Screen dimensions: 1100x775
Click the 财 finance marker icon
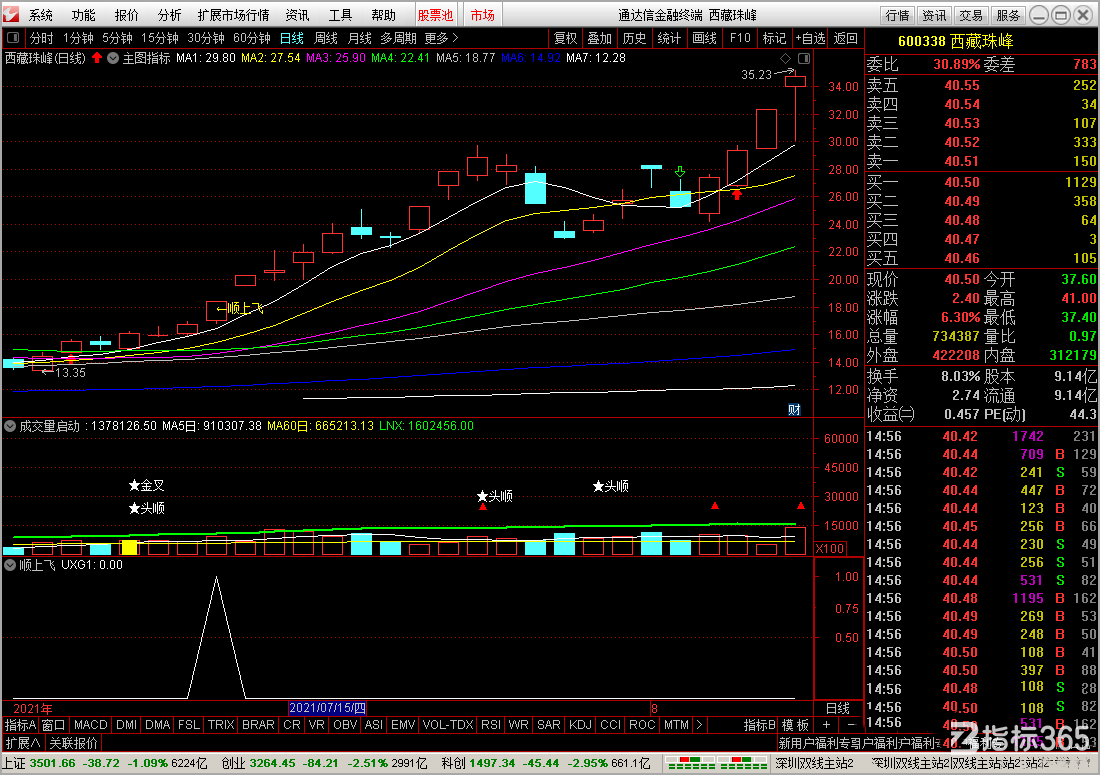(794, 410)
